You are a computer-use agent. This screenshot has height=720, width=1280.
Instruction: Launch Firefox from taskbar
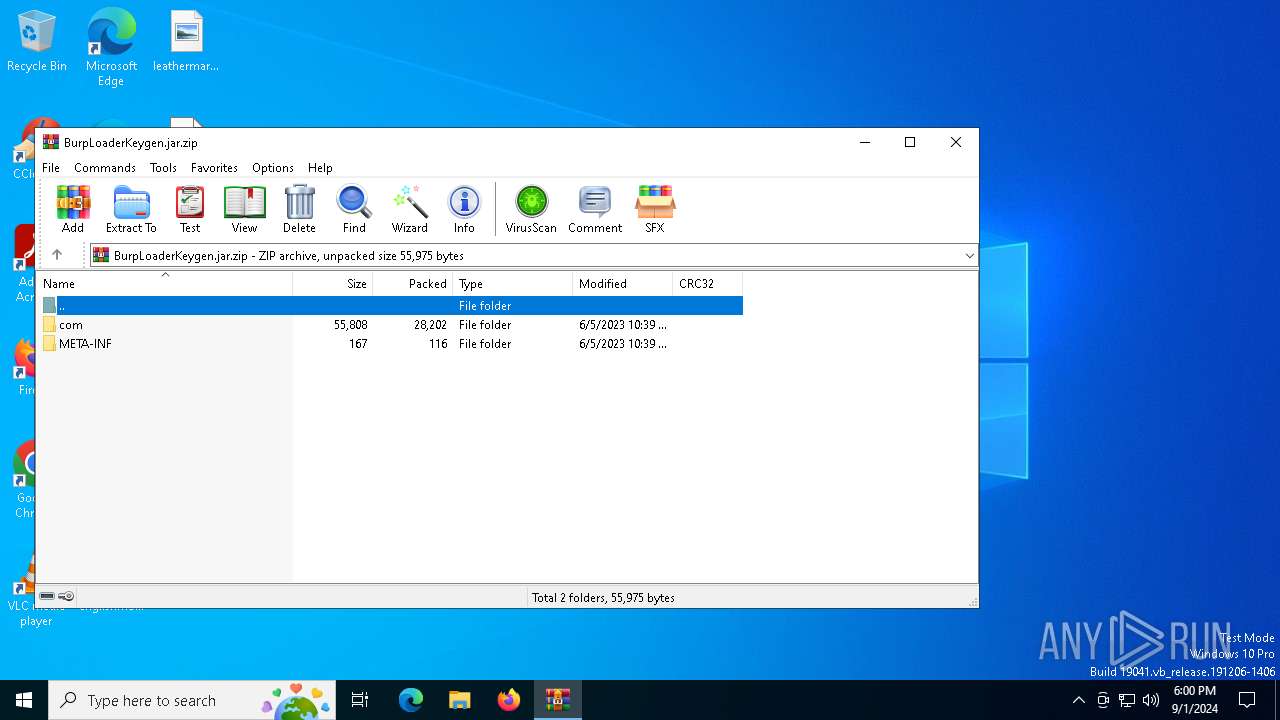pyautogui.click(x=508, y=700)
